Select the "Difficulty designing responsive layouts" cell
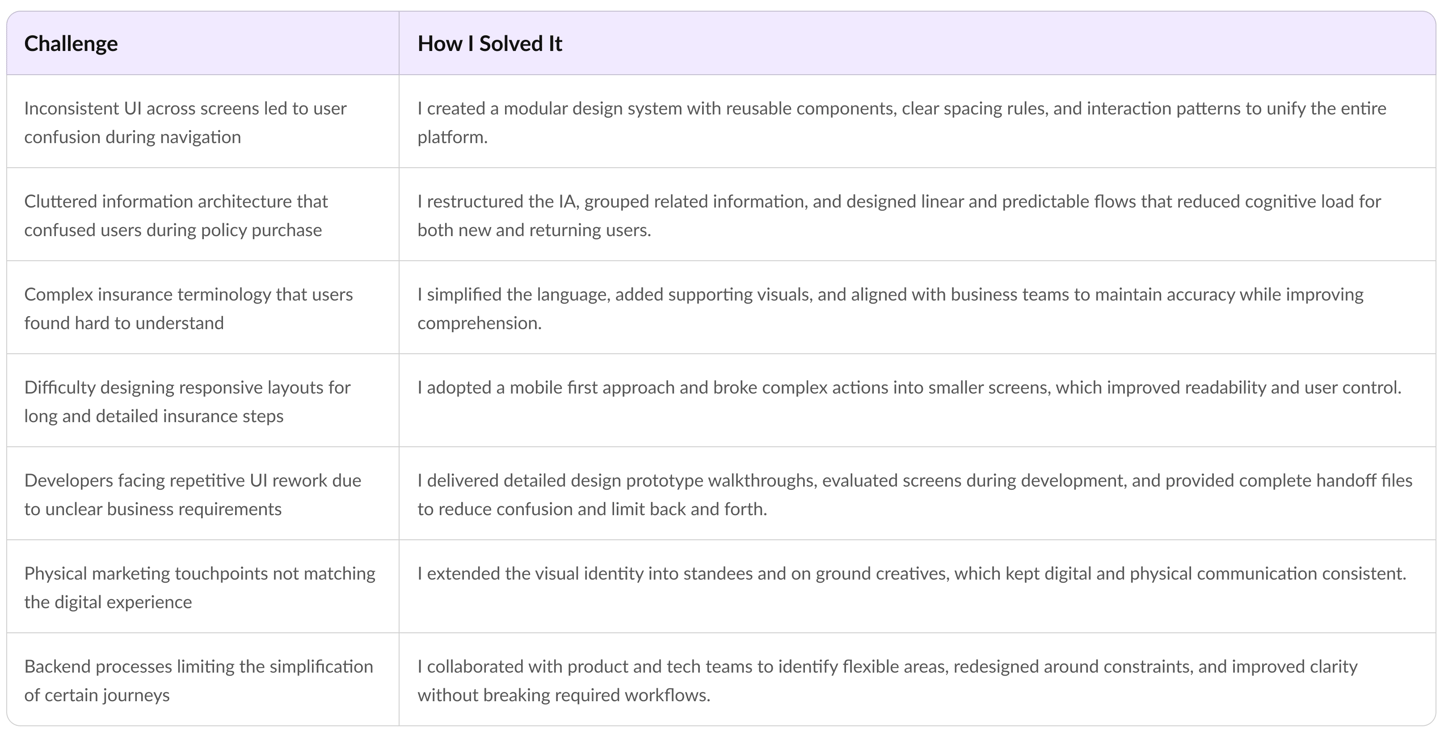Screen dimensions: 1440x737 pos(187,388)
